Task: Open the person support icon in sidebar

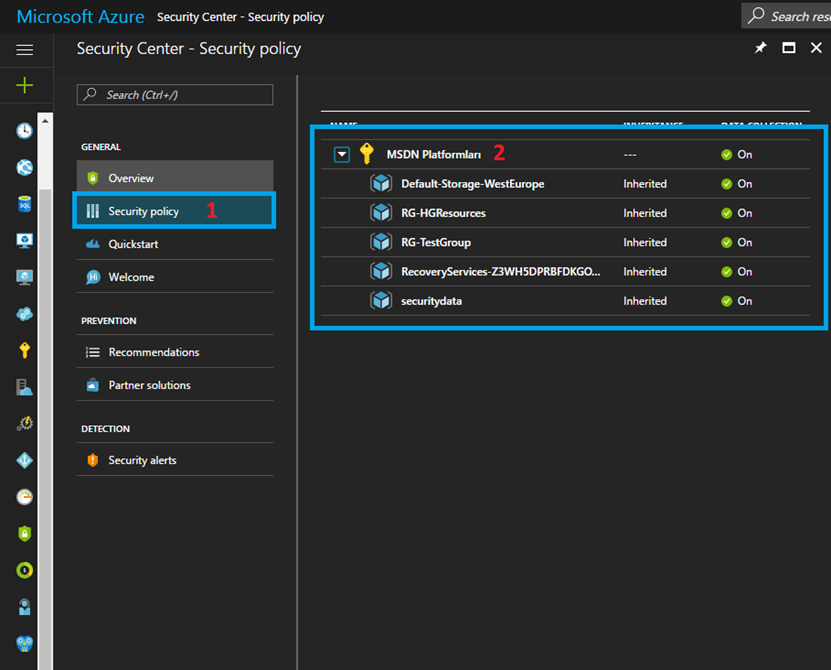Action: click(x=24, y=607)
